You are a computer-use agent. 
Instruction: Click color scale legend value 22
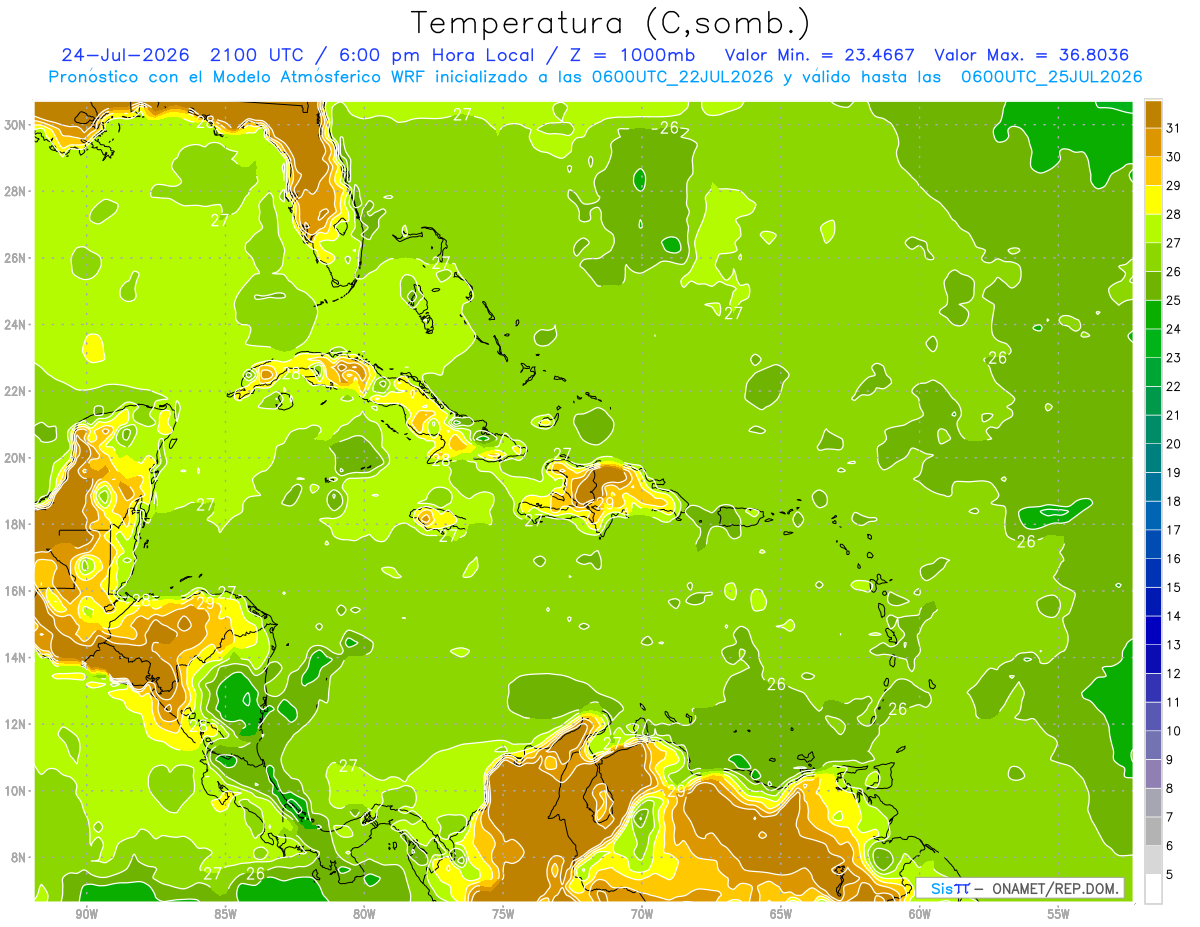(1174, 387)
